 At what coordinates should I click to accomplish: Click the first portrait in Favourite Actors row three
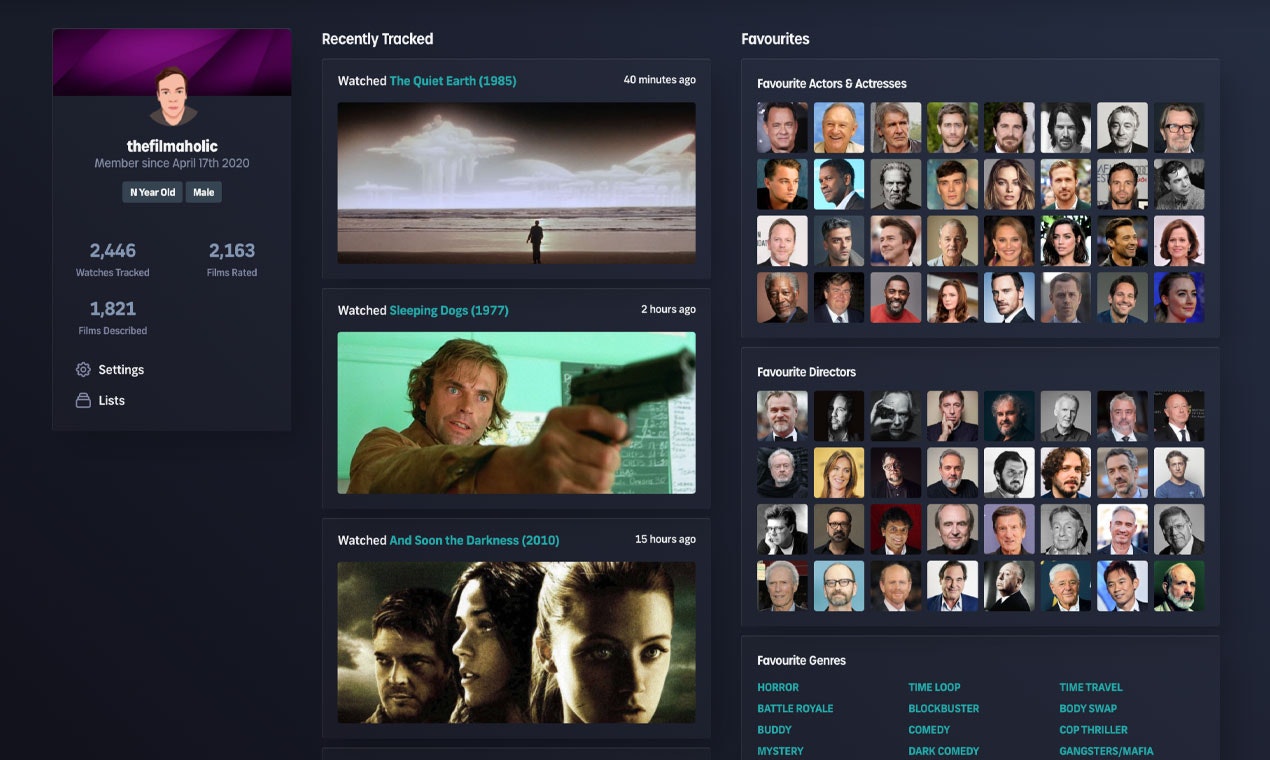[782, 241]
